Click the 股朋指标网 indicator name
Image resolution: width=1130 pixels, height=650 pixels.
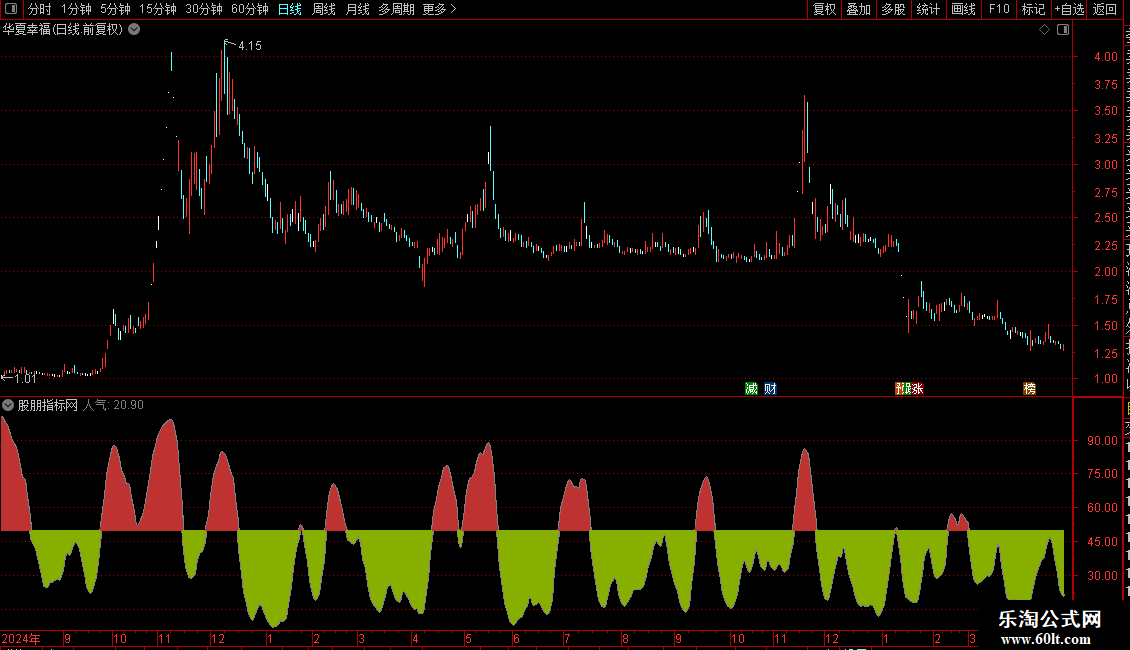pyautogui.click(x=48, y=405)
